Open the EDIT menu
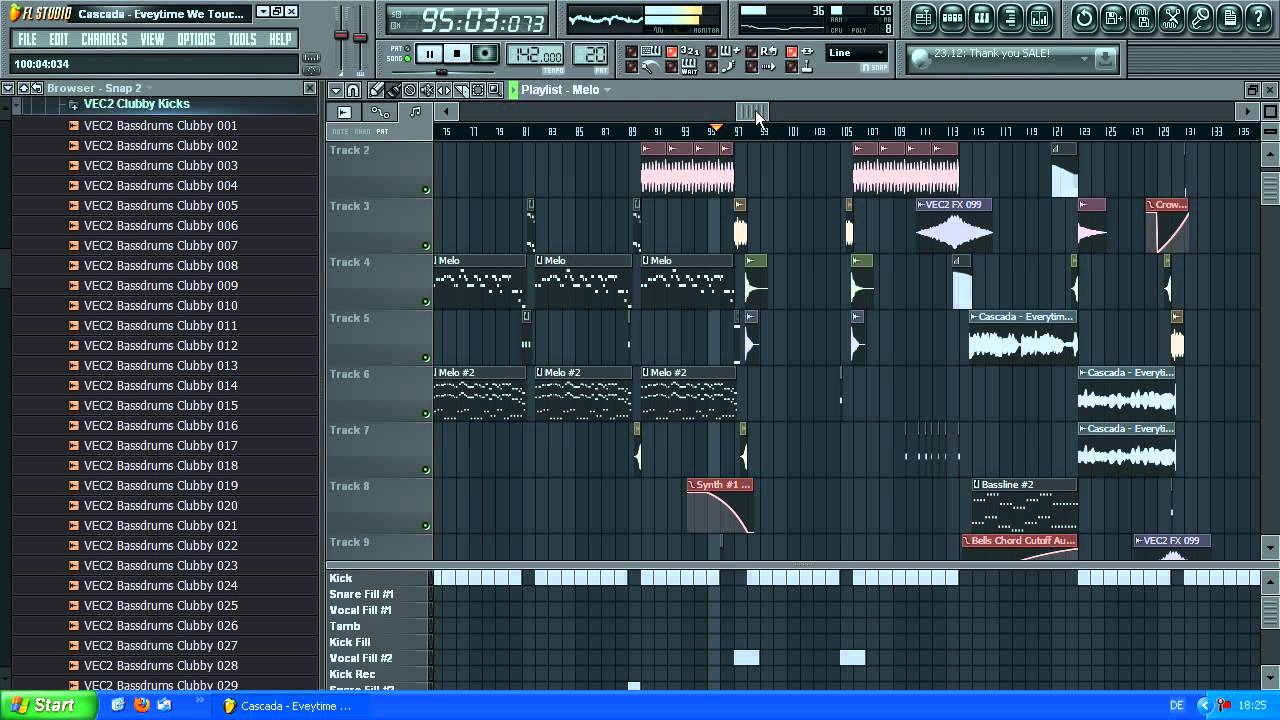The image size is (1280, 720). (x=59, y=39)
